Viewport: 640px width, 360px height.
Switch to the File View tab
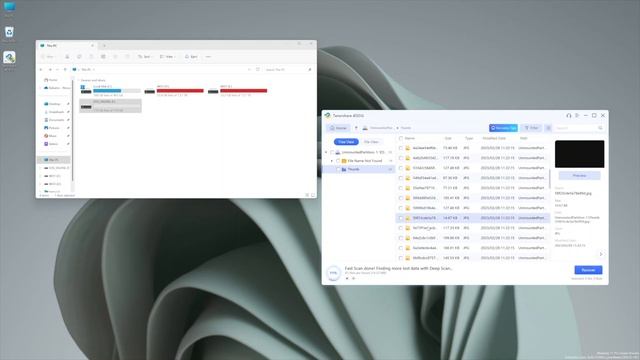(371, 142)
